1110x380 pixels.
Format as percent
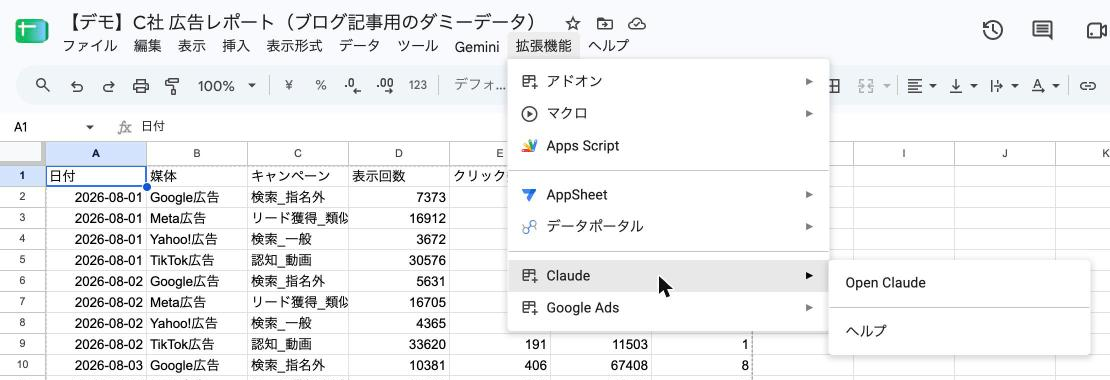coord(321,86)
